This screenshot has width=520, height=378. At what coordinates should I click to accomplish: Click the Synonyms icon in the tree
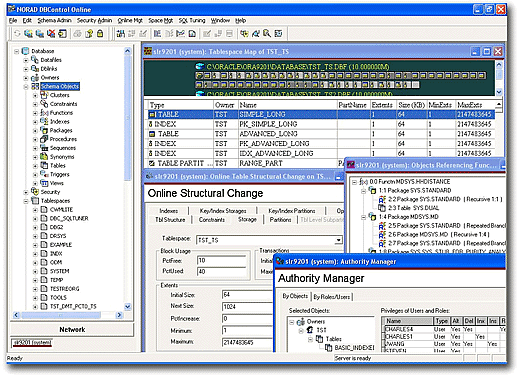pos(44,157)
